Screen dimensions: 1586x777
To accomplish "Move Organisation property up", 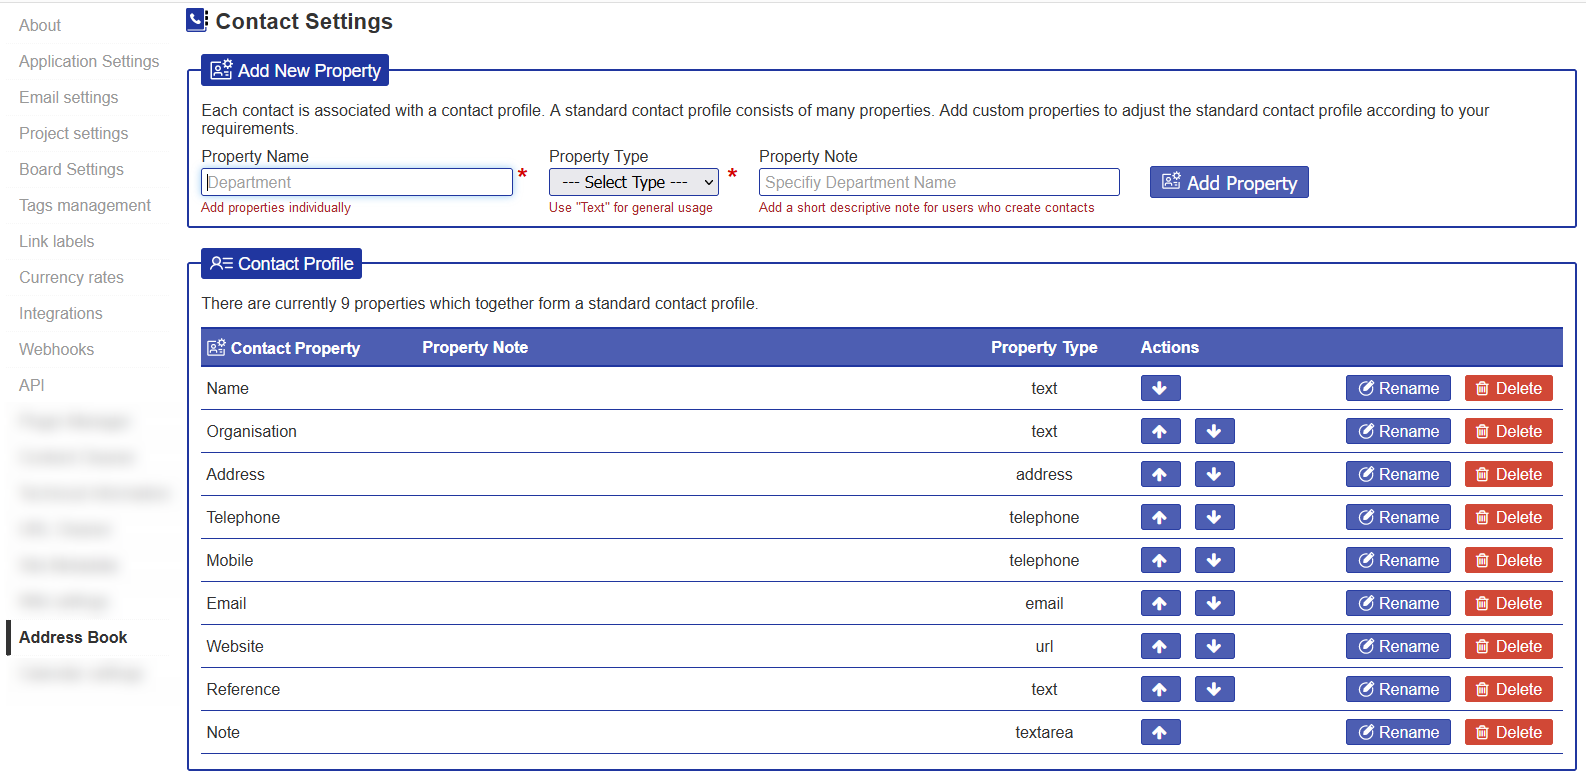I will pyautogui.click(x=1160, y=431).
